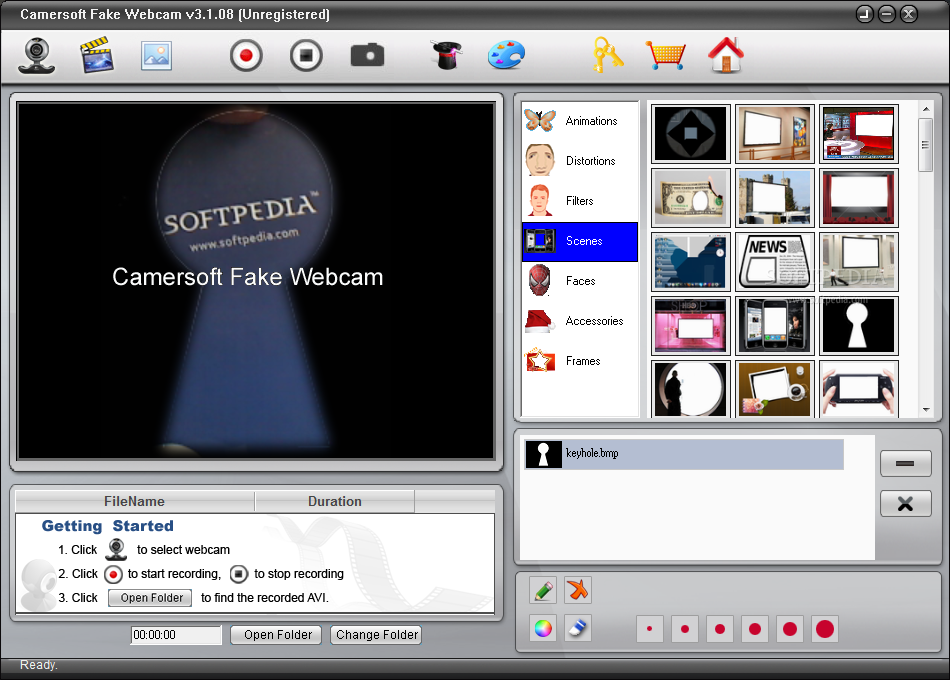Select the pencil drawing tool

coord(543,590)
